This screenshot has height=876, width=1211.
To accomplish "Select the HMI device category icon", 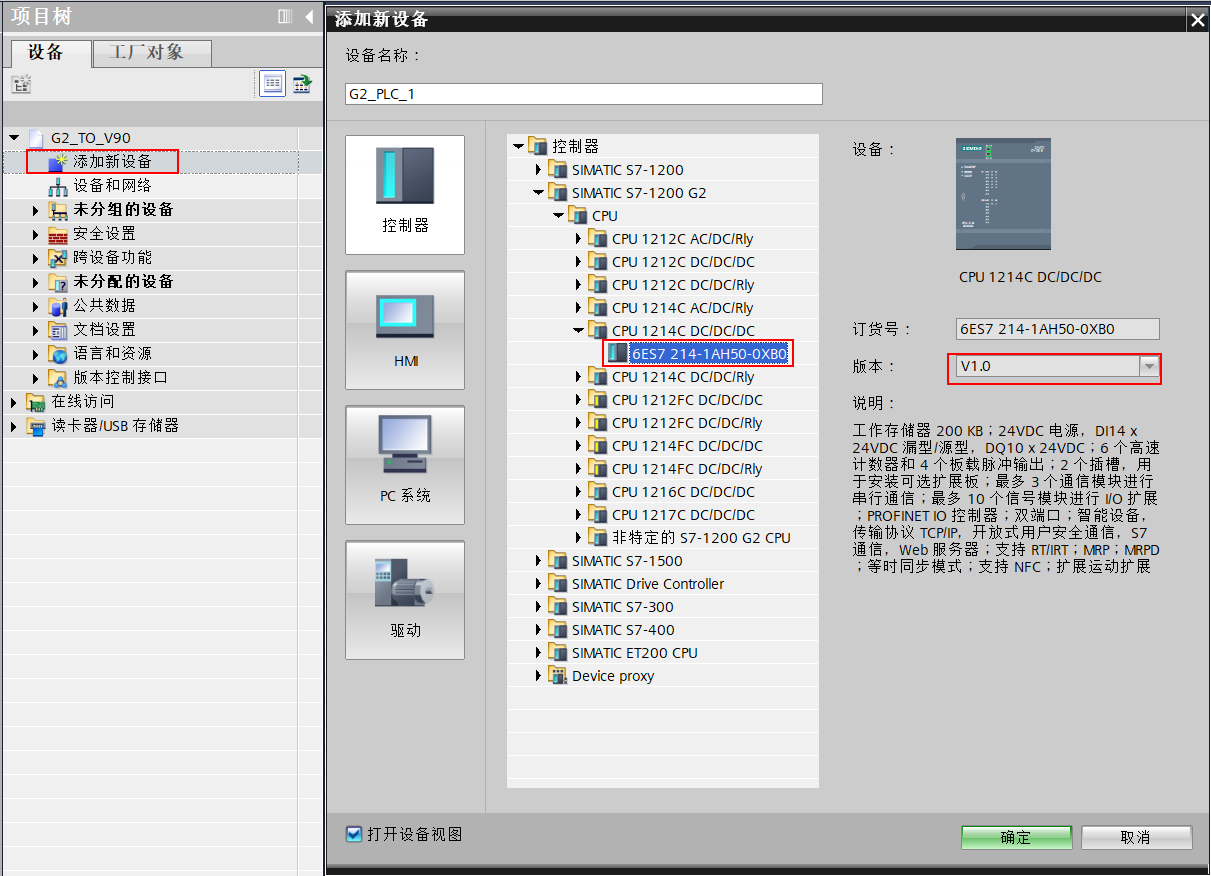I will coord(404,330).
